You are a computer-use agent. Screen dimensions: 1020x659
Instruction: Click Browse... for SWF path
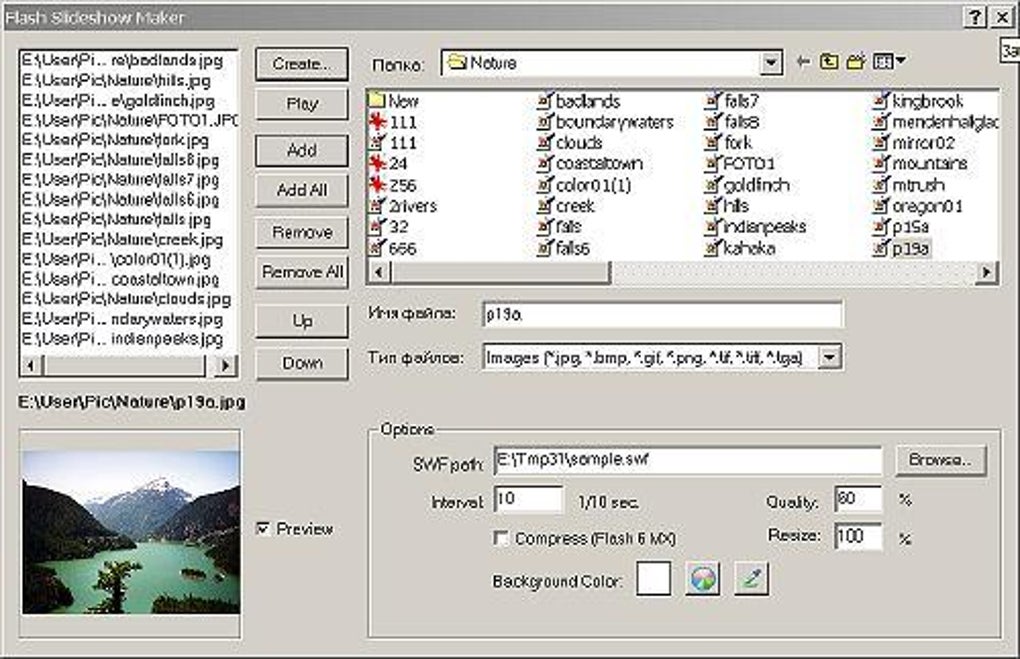[x=940, y=460]
